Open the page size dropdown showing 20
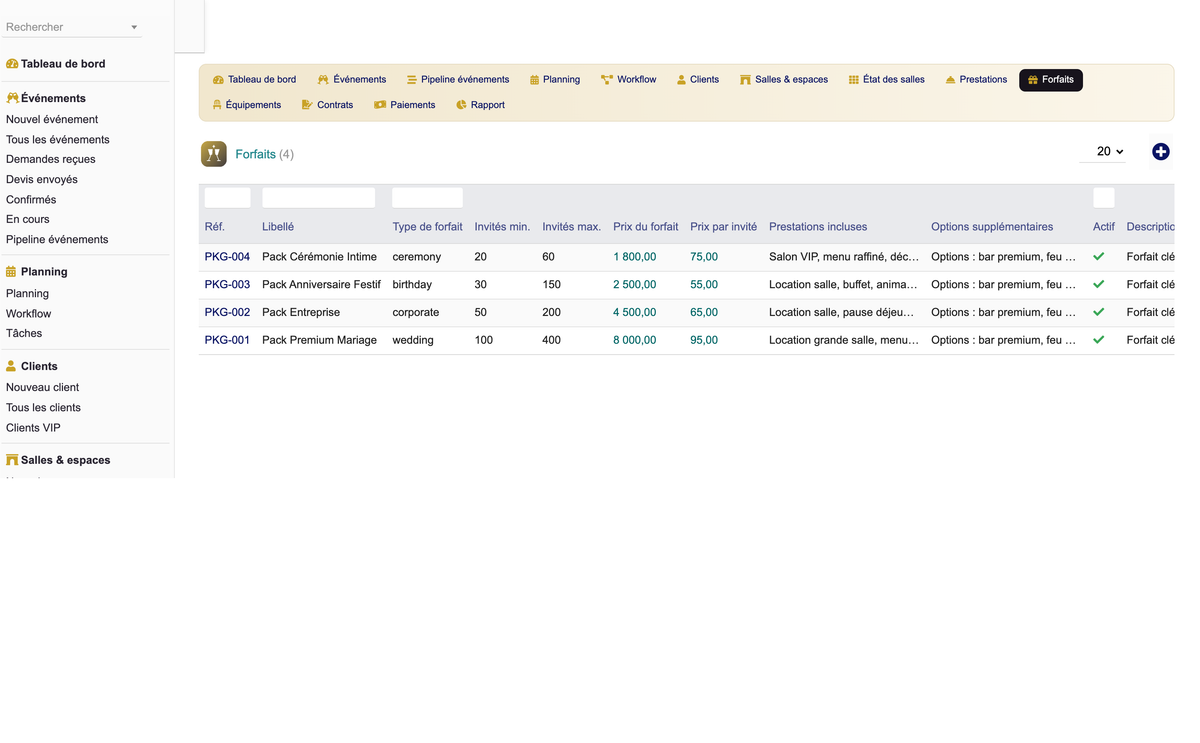Viewport: 1200px width, 743px height. point(1104,152)
